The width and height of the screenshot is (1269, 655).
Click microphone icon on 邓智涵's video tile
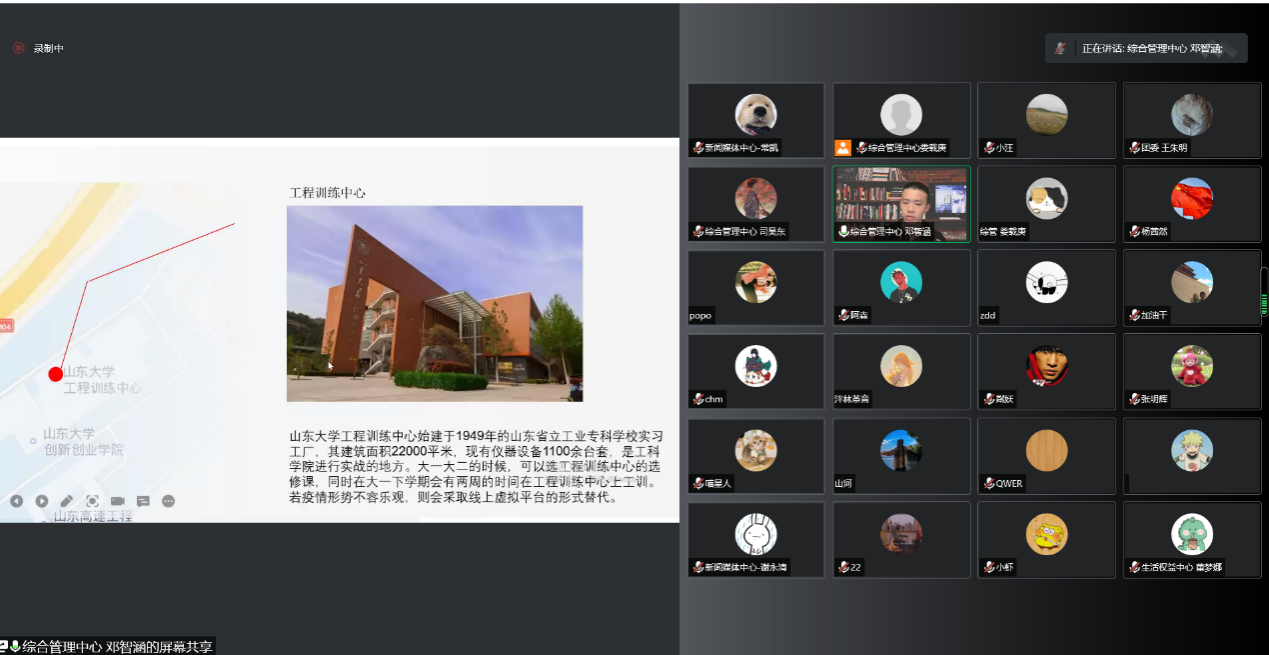(x=843, y=232)
